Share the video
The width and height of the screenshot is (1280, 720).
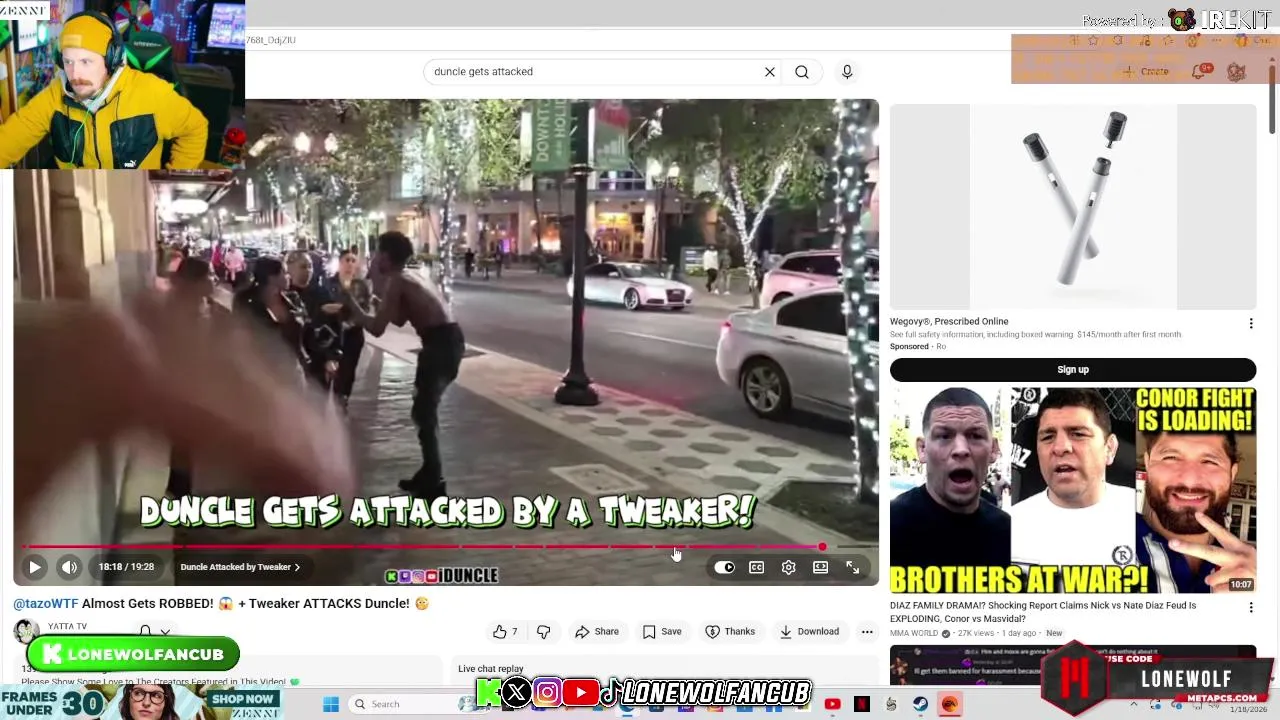597,632
